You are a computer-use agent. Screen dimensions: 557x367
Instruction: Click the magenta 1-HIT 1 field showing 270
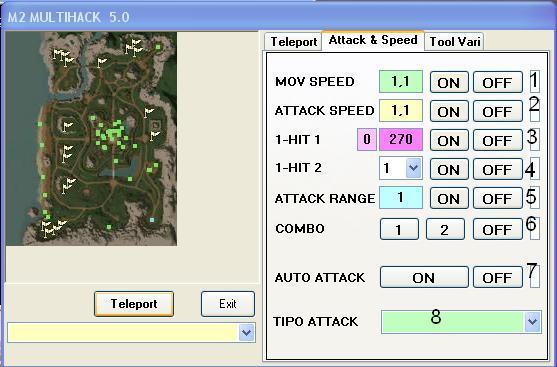click(401, 140)
